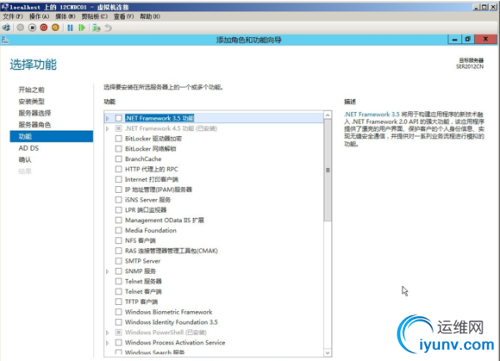Expand the .NET Framework 3.5 node
The image size is (500, 361).
tap(107, 118)
